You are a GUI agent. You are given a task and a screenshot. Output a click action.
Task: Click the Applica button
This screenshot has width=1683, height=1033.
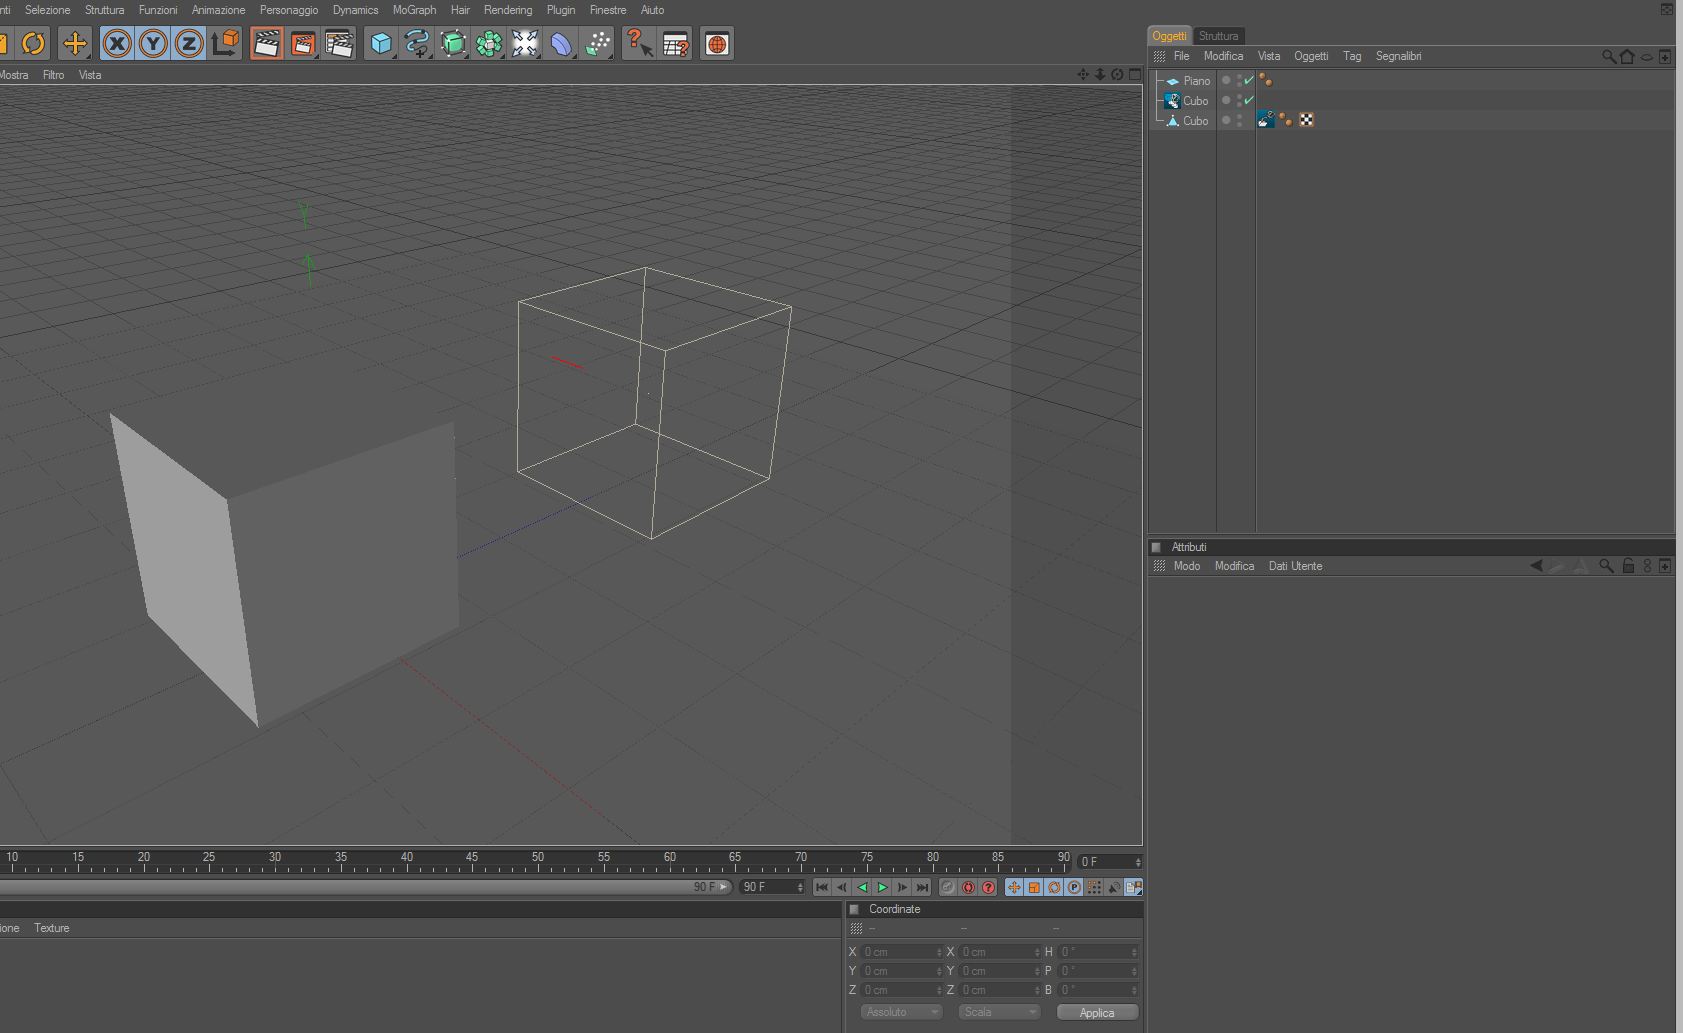[x=1097, y=1012]
